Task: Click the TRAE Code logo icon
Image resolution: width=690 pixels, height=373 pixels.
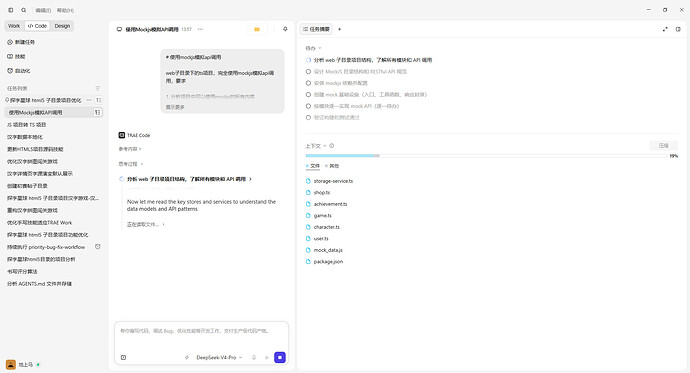Action: coord(122,135)
